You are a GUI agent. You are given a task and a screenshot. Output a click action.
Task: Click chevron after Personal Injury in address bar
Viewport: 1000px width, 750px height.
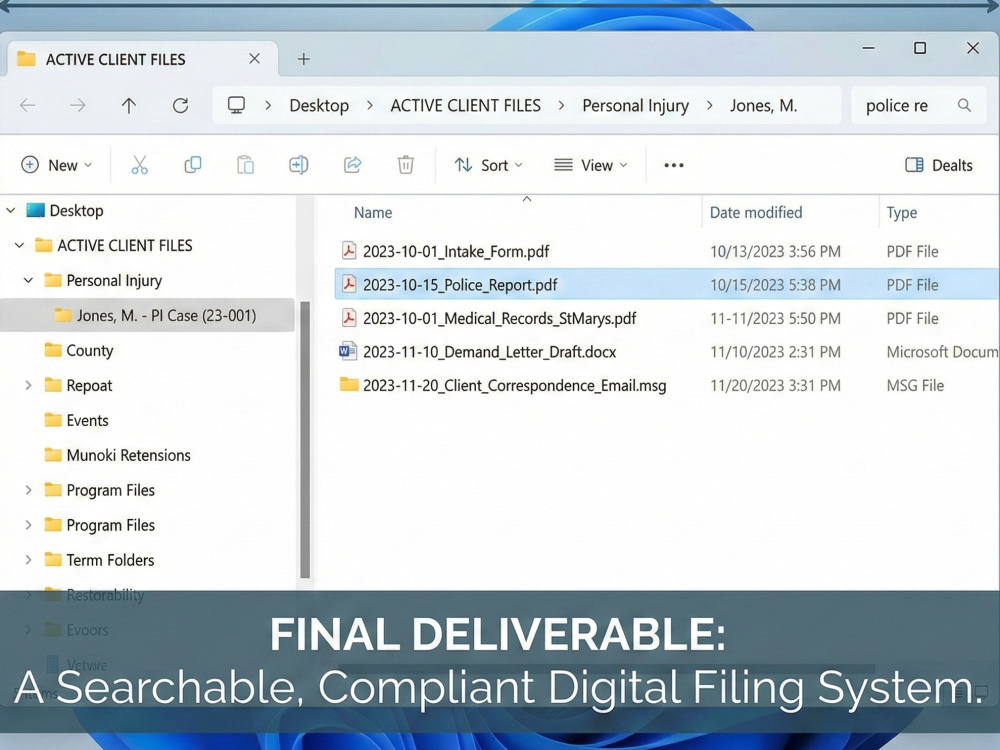pyautogui.click(x=709, y=105)
